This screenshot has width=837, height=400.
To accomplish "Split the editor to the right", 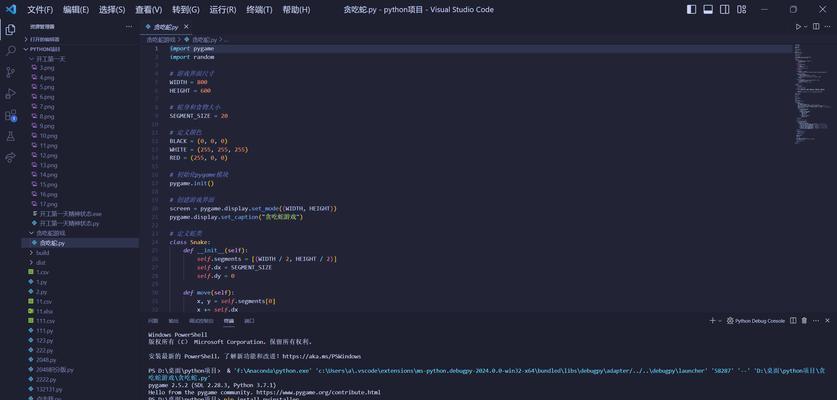I will tap(816, 27).
